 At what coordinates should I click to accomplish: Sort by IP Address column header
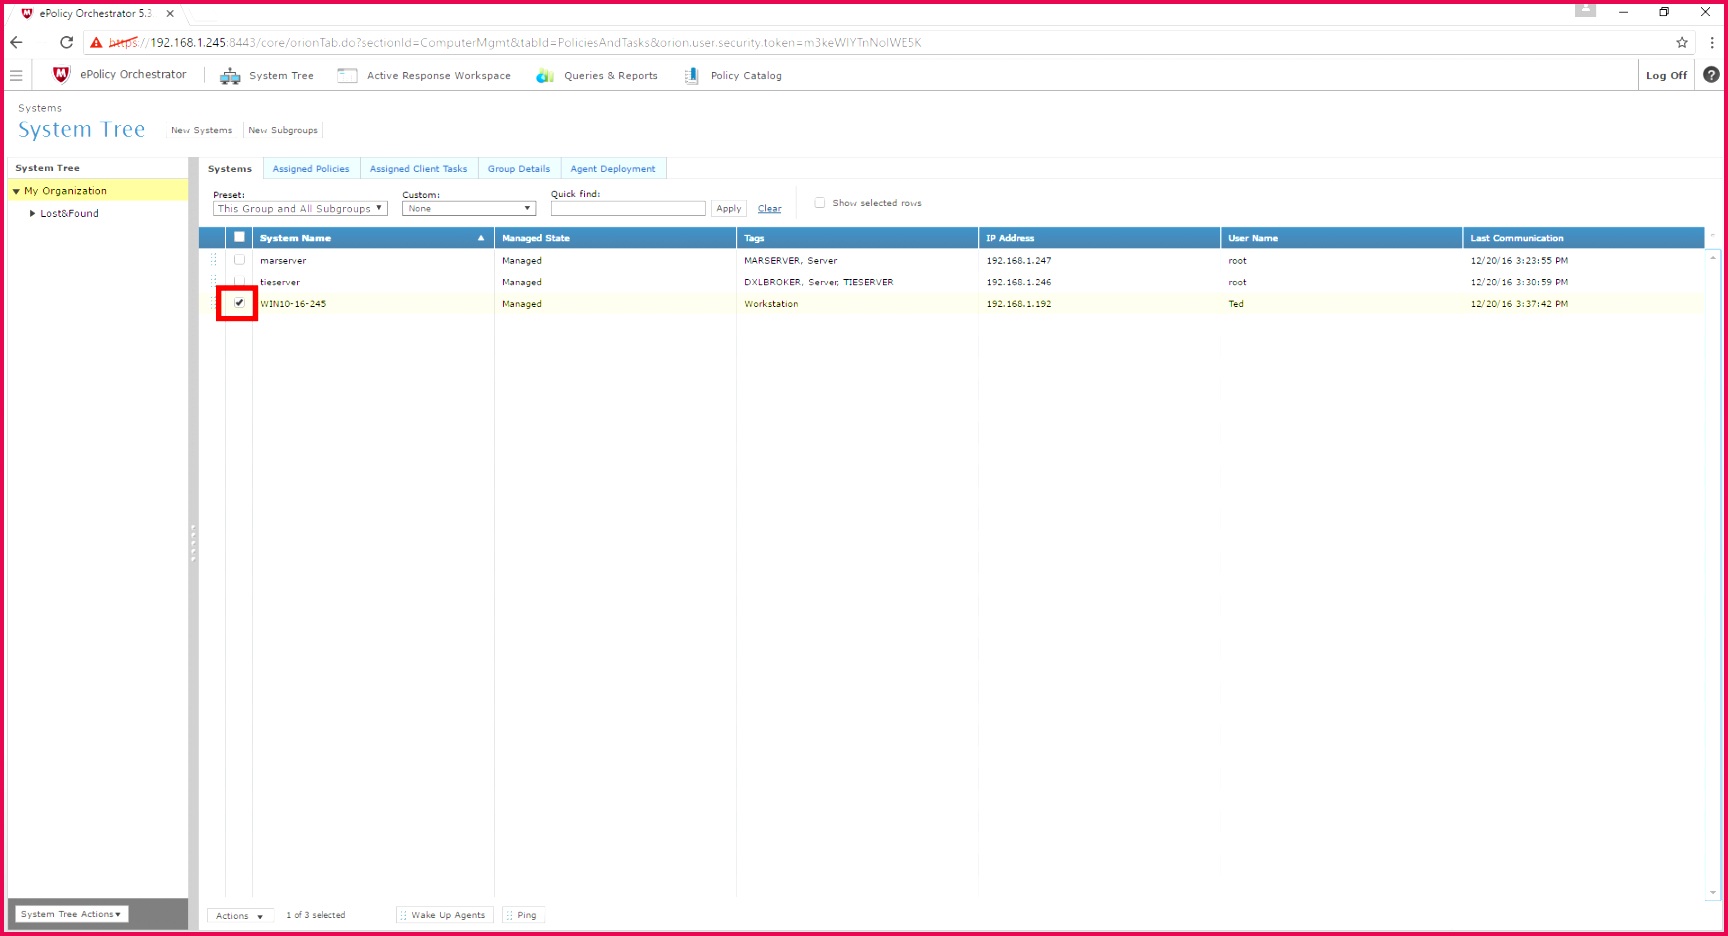click(x=1099, y=238)
